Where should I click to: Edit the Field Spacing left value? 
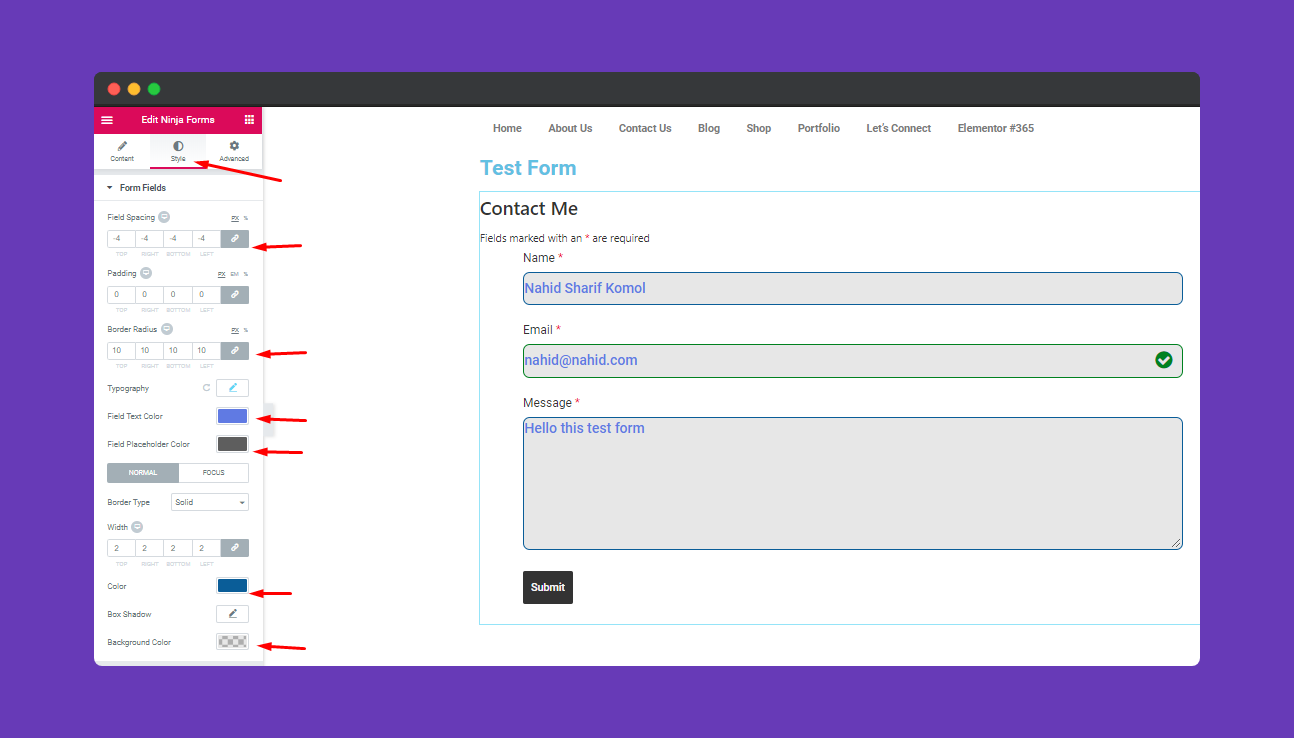(205, 239)
